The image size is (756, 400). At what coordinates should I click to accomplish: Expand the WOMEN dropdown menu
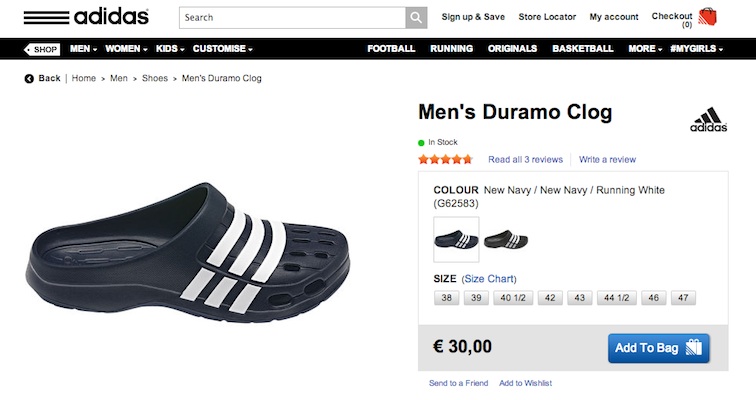click(x=126, y=49)
